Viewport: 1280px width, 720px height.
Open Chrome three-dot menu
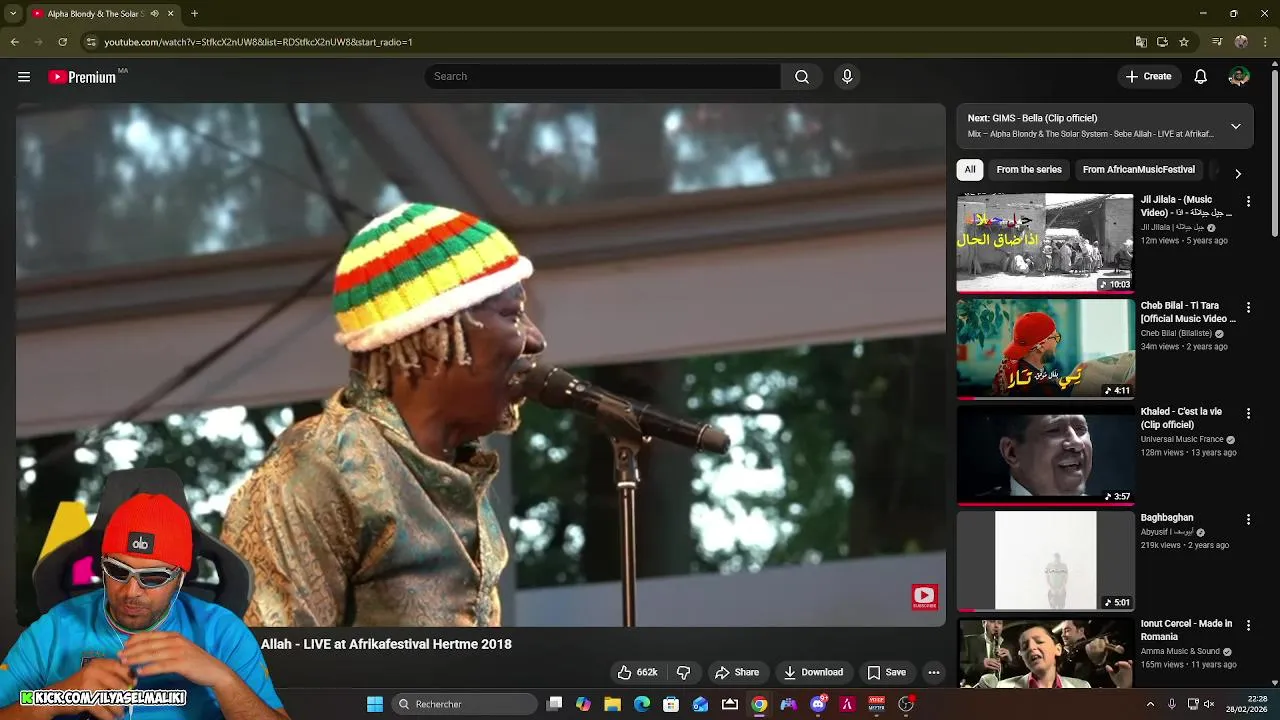[1266, 42]
